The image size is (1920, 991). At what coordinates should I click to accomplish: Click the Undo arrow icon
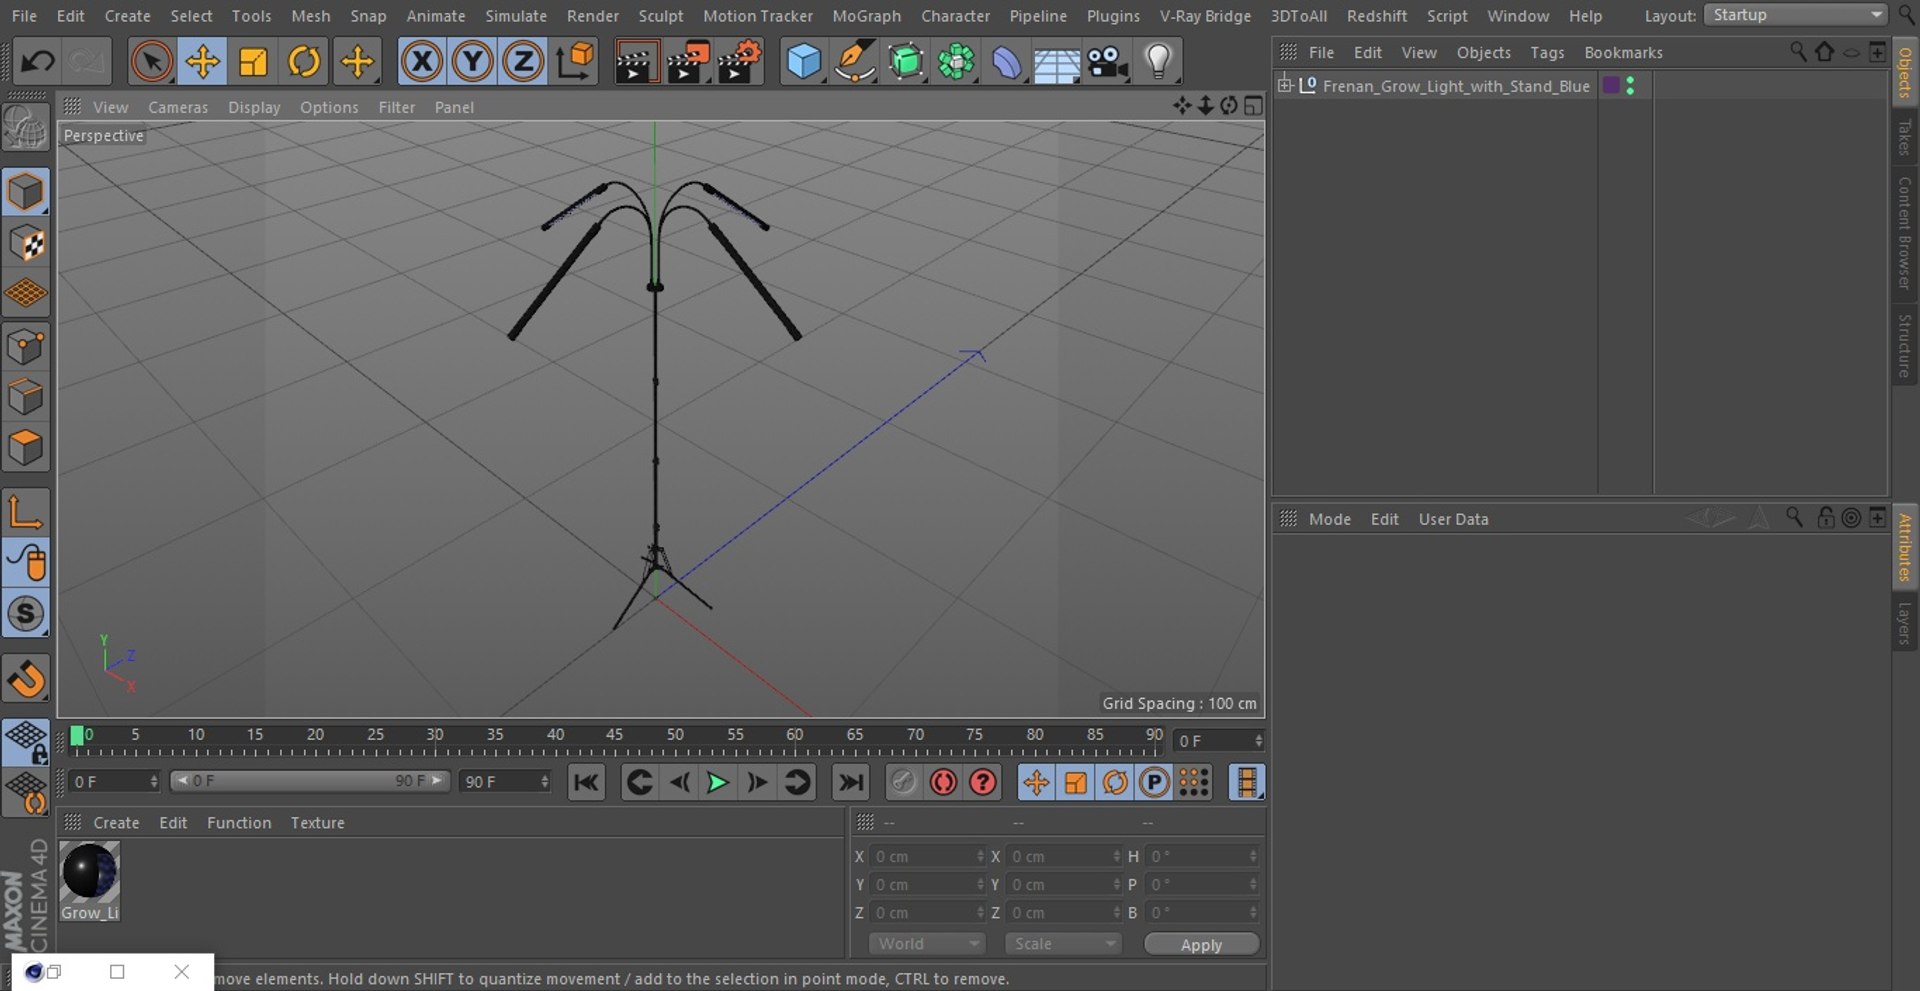38,62
